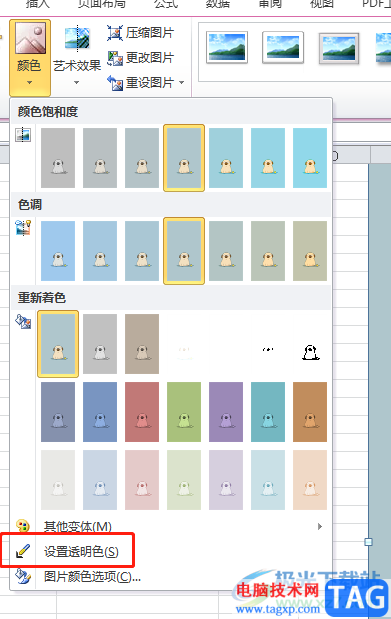Expand the arrow beside 其他变体
Image resolution: width=391 pixels, height=619 pixels.
click(320, 526)
